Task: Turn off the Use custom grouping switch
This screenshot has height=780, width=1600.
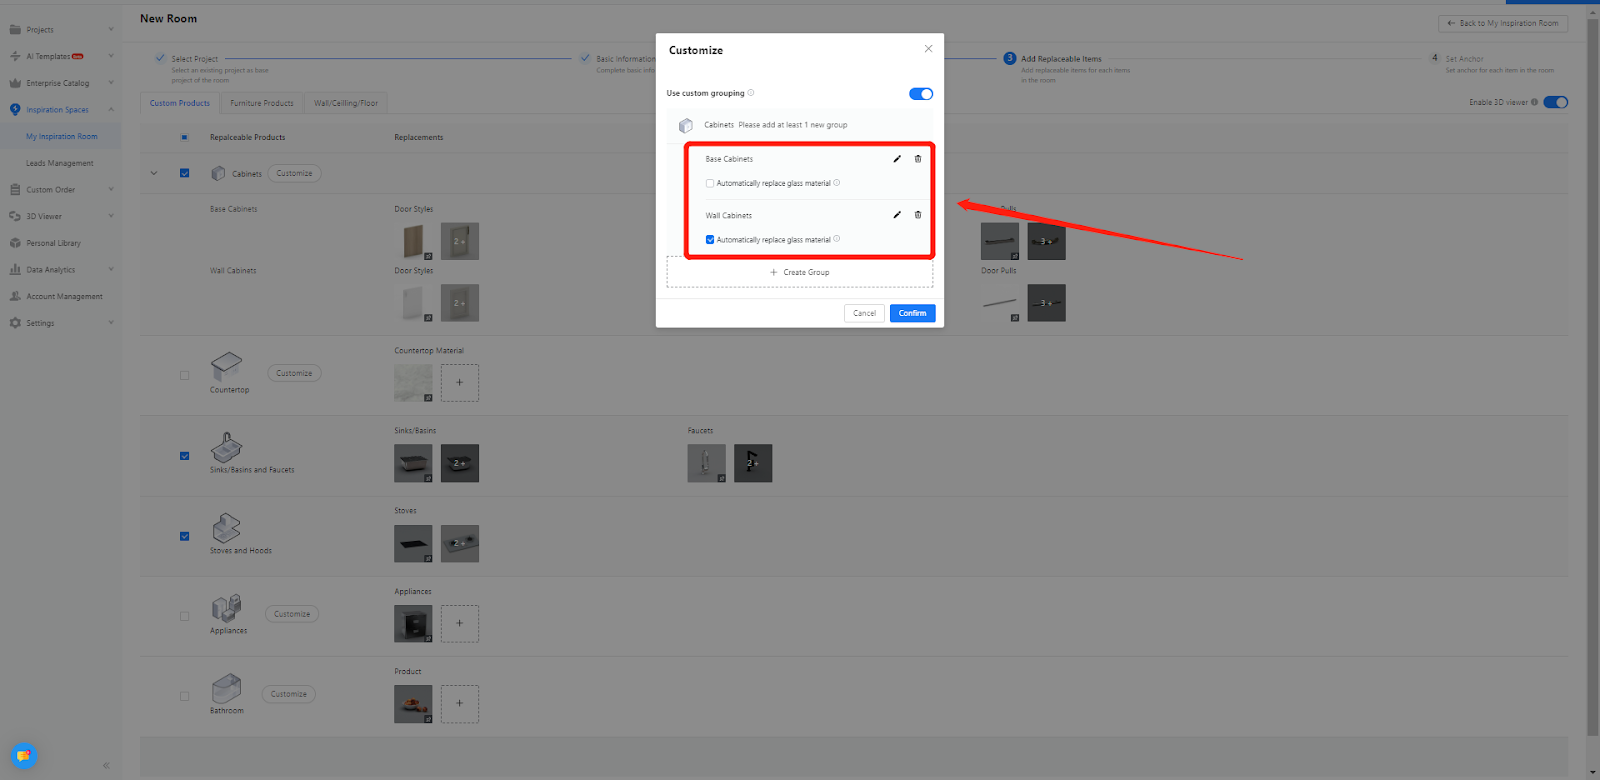Action: tap(921, 94)
